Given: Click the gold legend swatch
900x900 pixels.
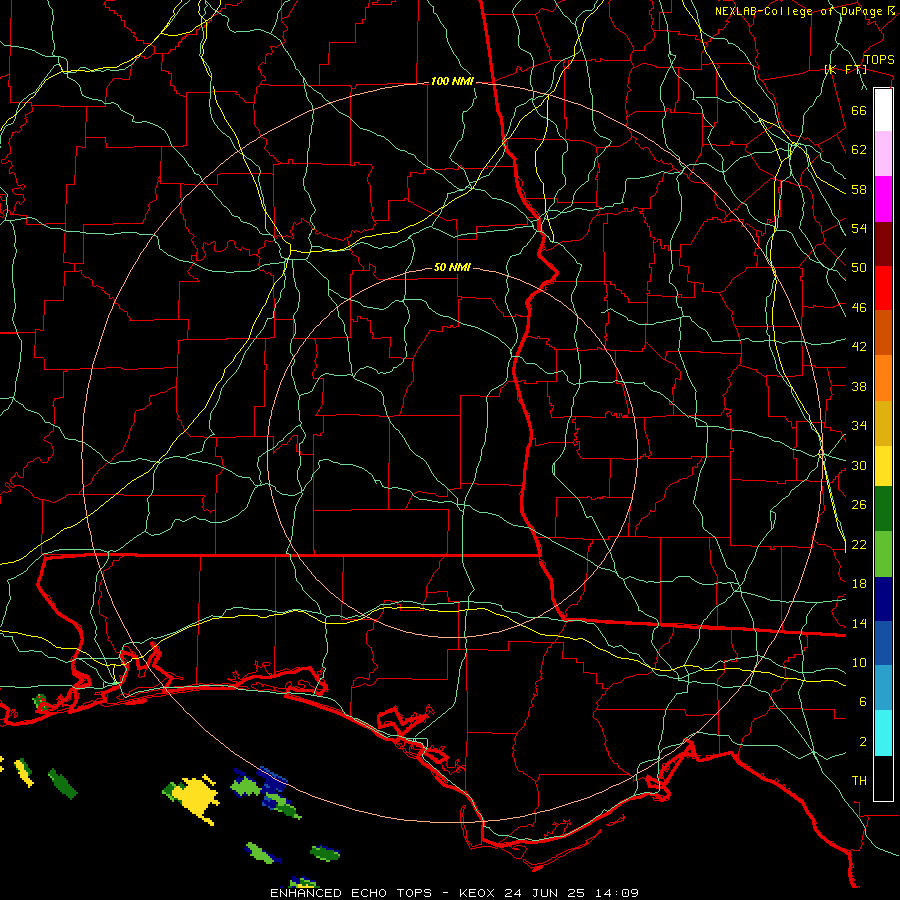Looking at the screenshot, I should click(883, 423).
